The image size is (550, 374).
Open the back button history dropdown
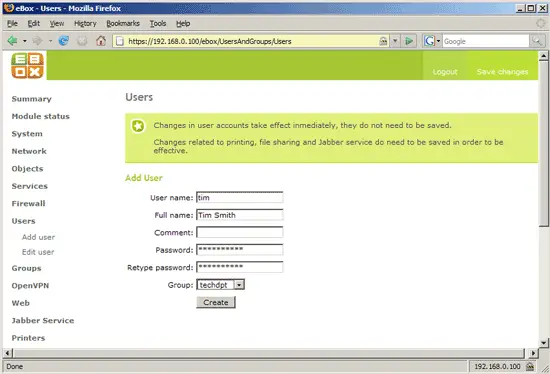coord(25,41)
